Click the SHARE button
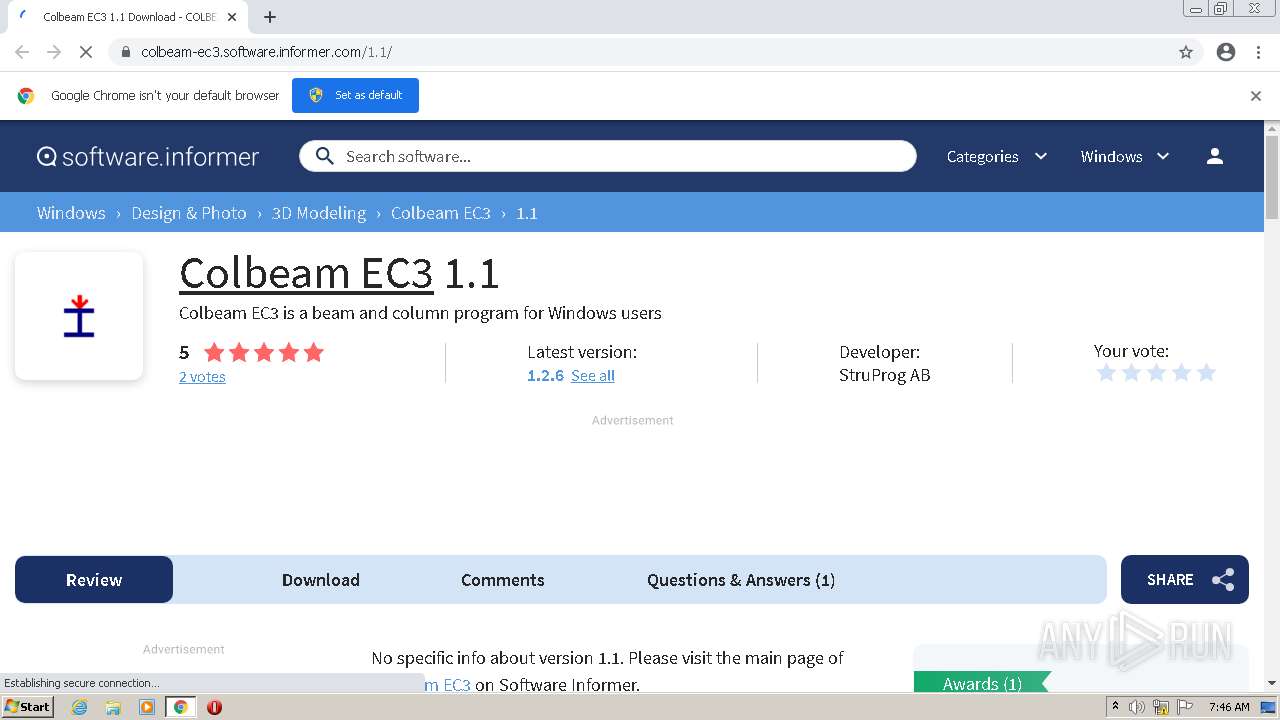 pos(1185,580)
